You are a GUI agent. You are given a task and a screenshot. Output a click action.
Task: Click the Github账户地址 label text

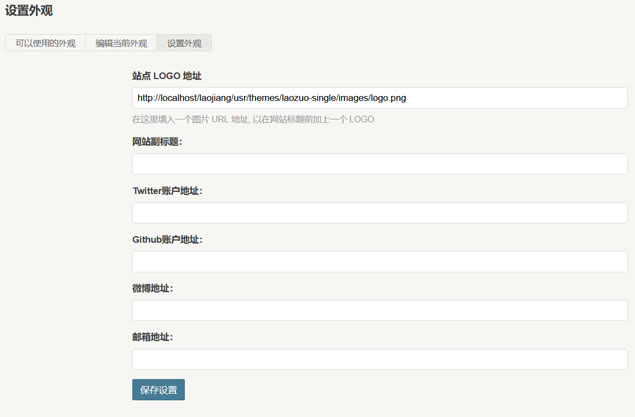[167, 240]
